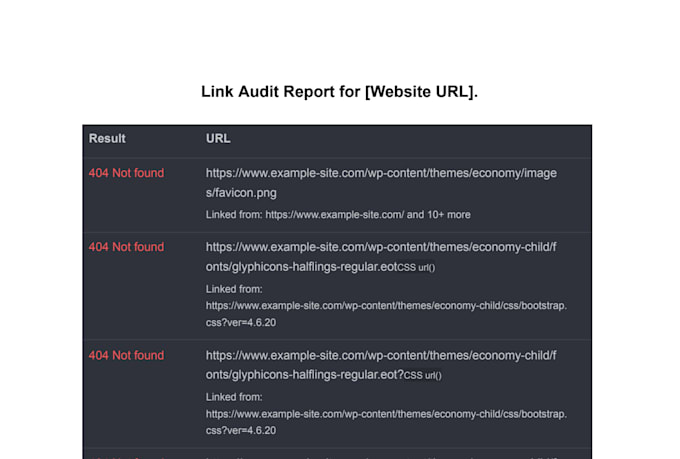Viewport: 680px width, 459px height.
Task: Open the bootstrap.css?ver=4.6.20 link in the second row
Action: pyautogui.click(x=386, y=314)
